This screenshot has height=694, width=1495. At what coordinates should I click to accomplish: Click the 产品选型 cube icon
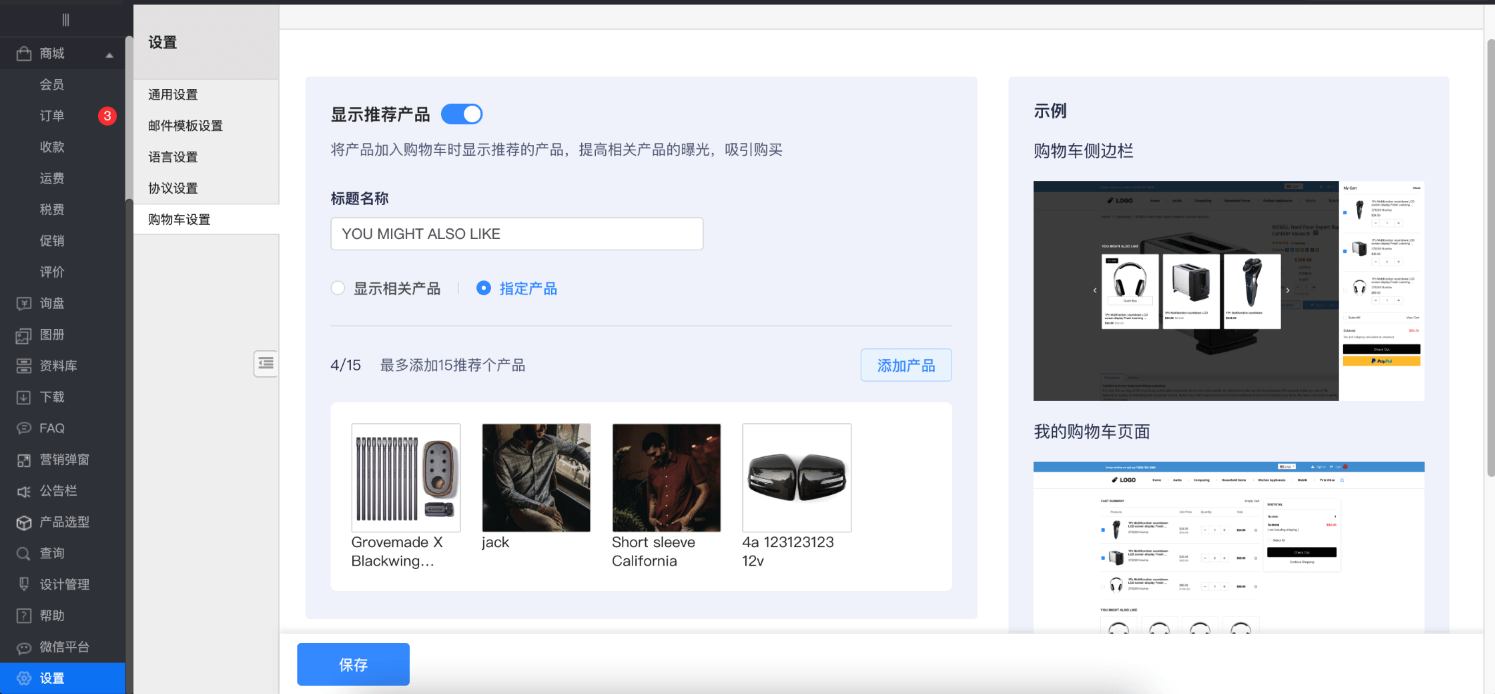click(24, 522)
